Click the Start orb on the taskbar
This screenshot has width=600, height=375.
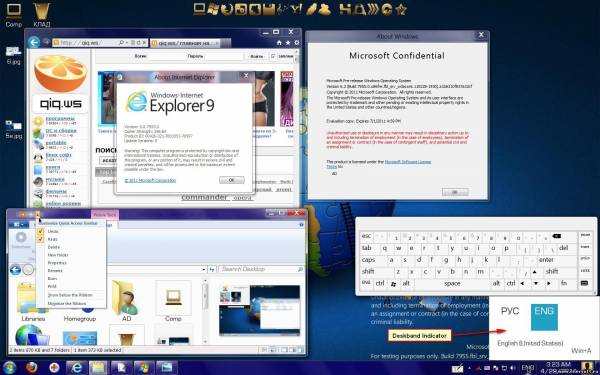(x=9, y=367)
